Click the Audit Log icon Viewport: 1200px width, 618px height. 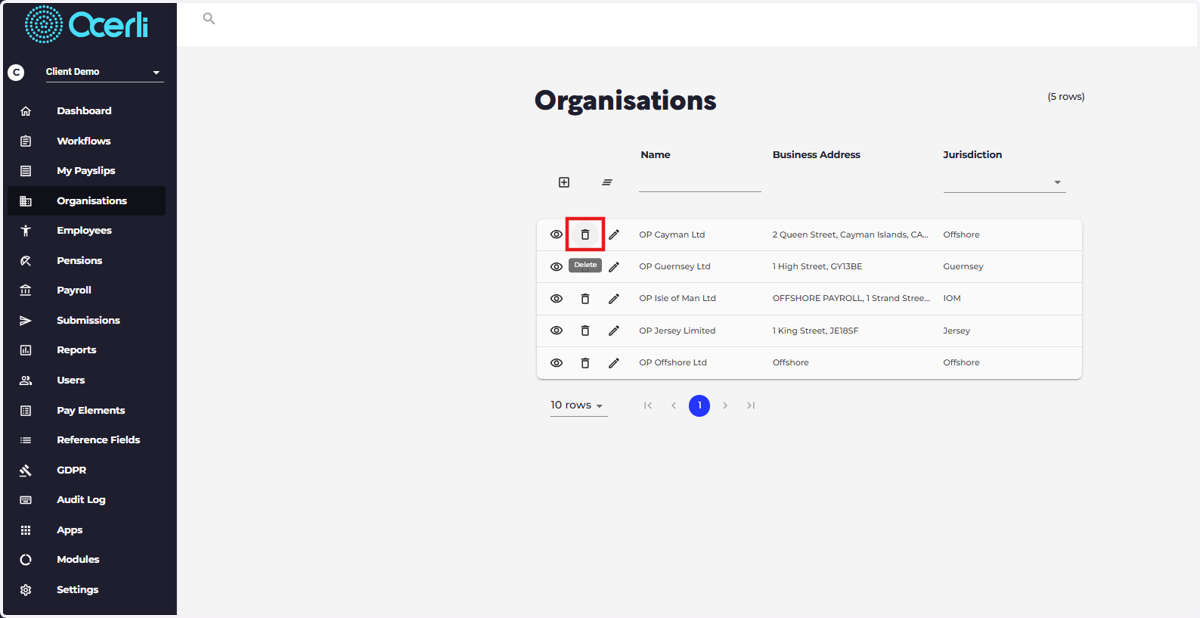point(26,500)
